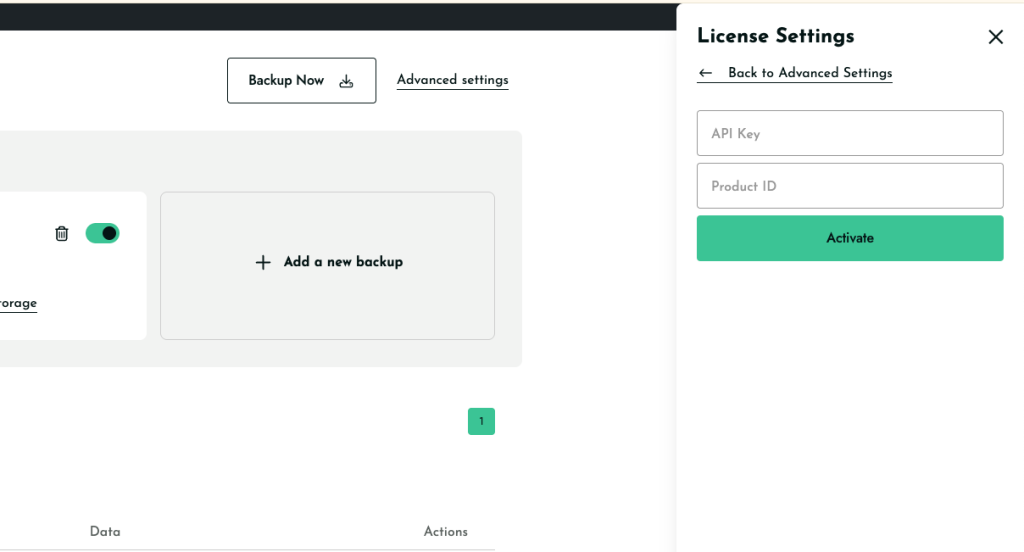Go Back to Advanced Settings
Image resolution: width=1024 pixels, height=552 pixels.
[795, 73]
